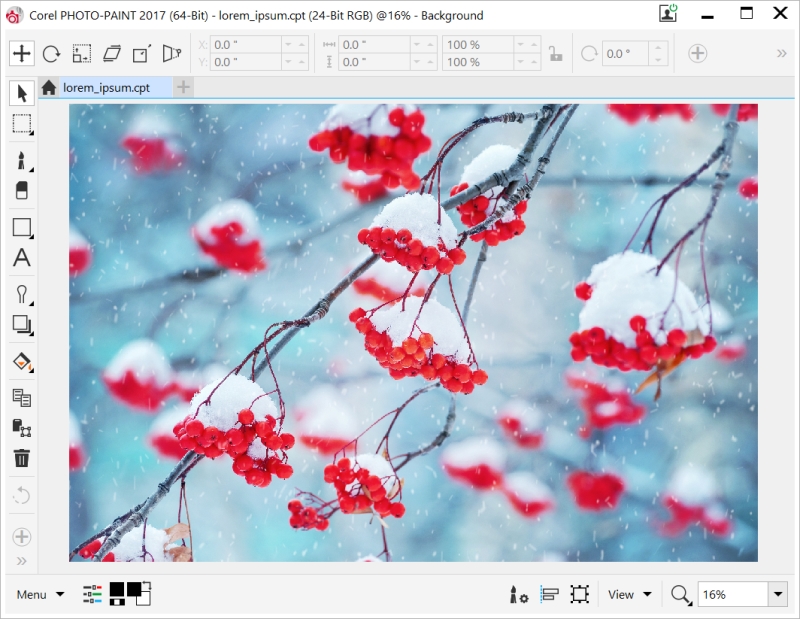800x619 pixels.
Task: Open the View dropdown
Action: [x=630, y=594]
